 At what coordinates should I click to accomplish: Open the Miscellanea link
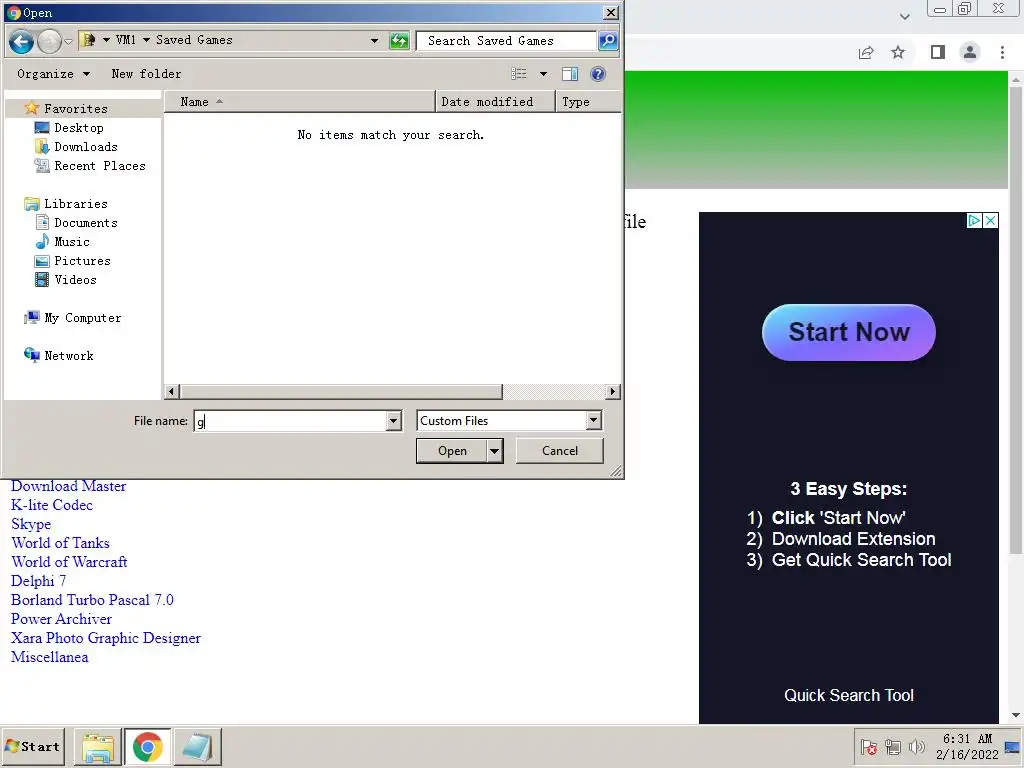(x=50, y=657)
